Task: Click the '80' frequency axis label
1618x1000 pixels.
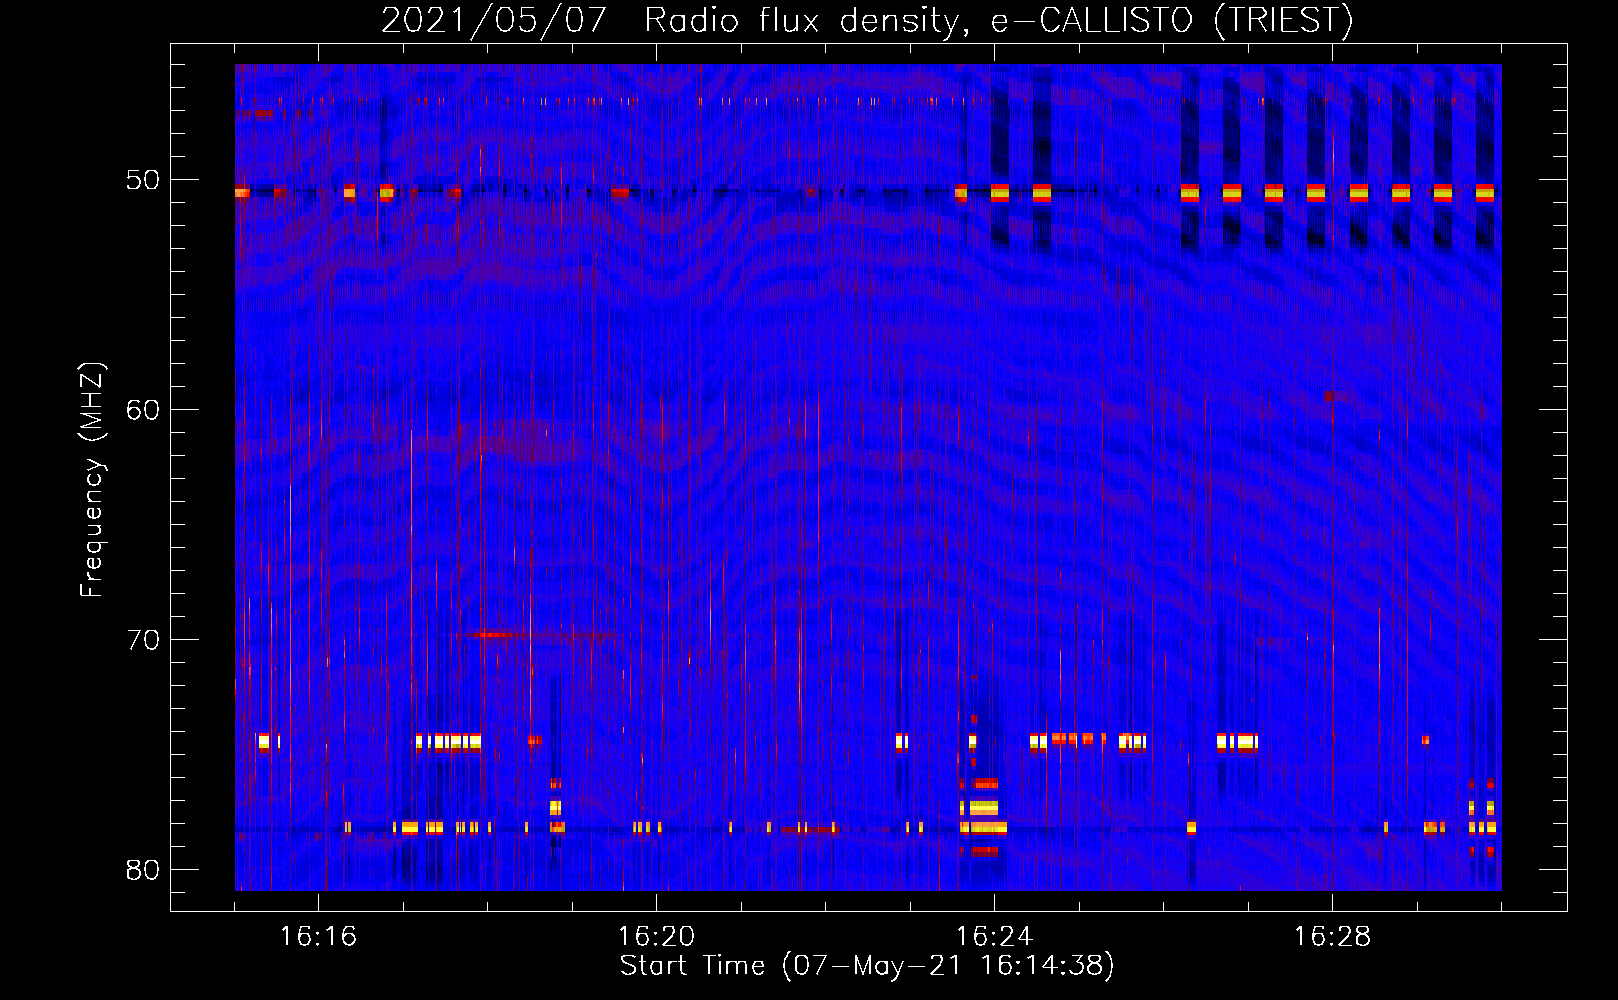Action: [143, 871]
